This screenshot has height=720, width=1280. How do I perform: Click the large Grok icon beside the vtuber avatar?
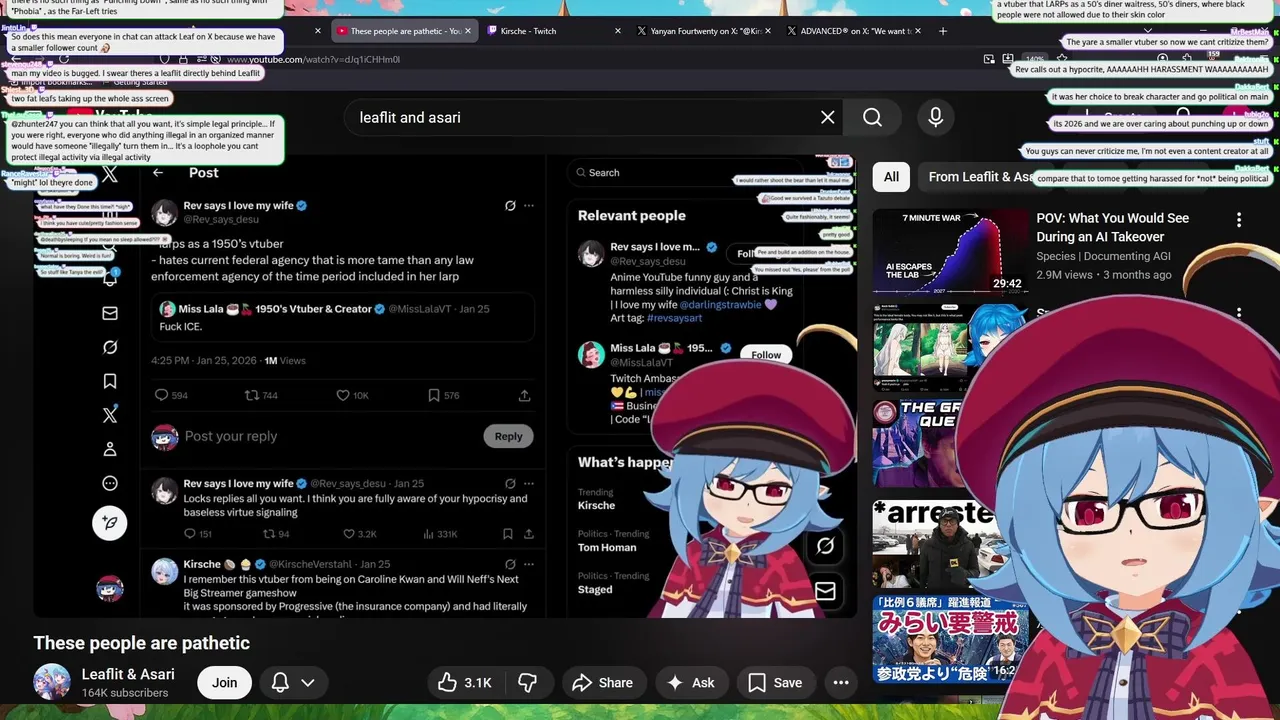[825, 546]
